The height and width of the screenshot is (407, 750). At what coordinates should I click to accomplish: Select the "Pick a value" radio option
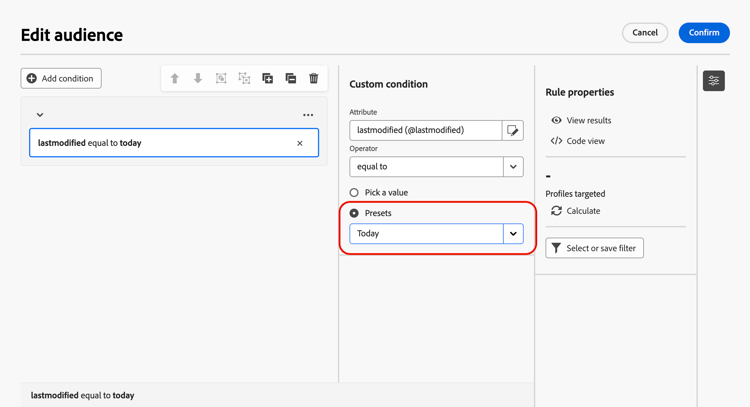[x=354, y=192]
